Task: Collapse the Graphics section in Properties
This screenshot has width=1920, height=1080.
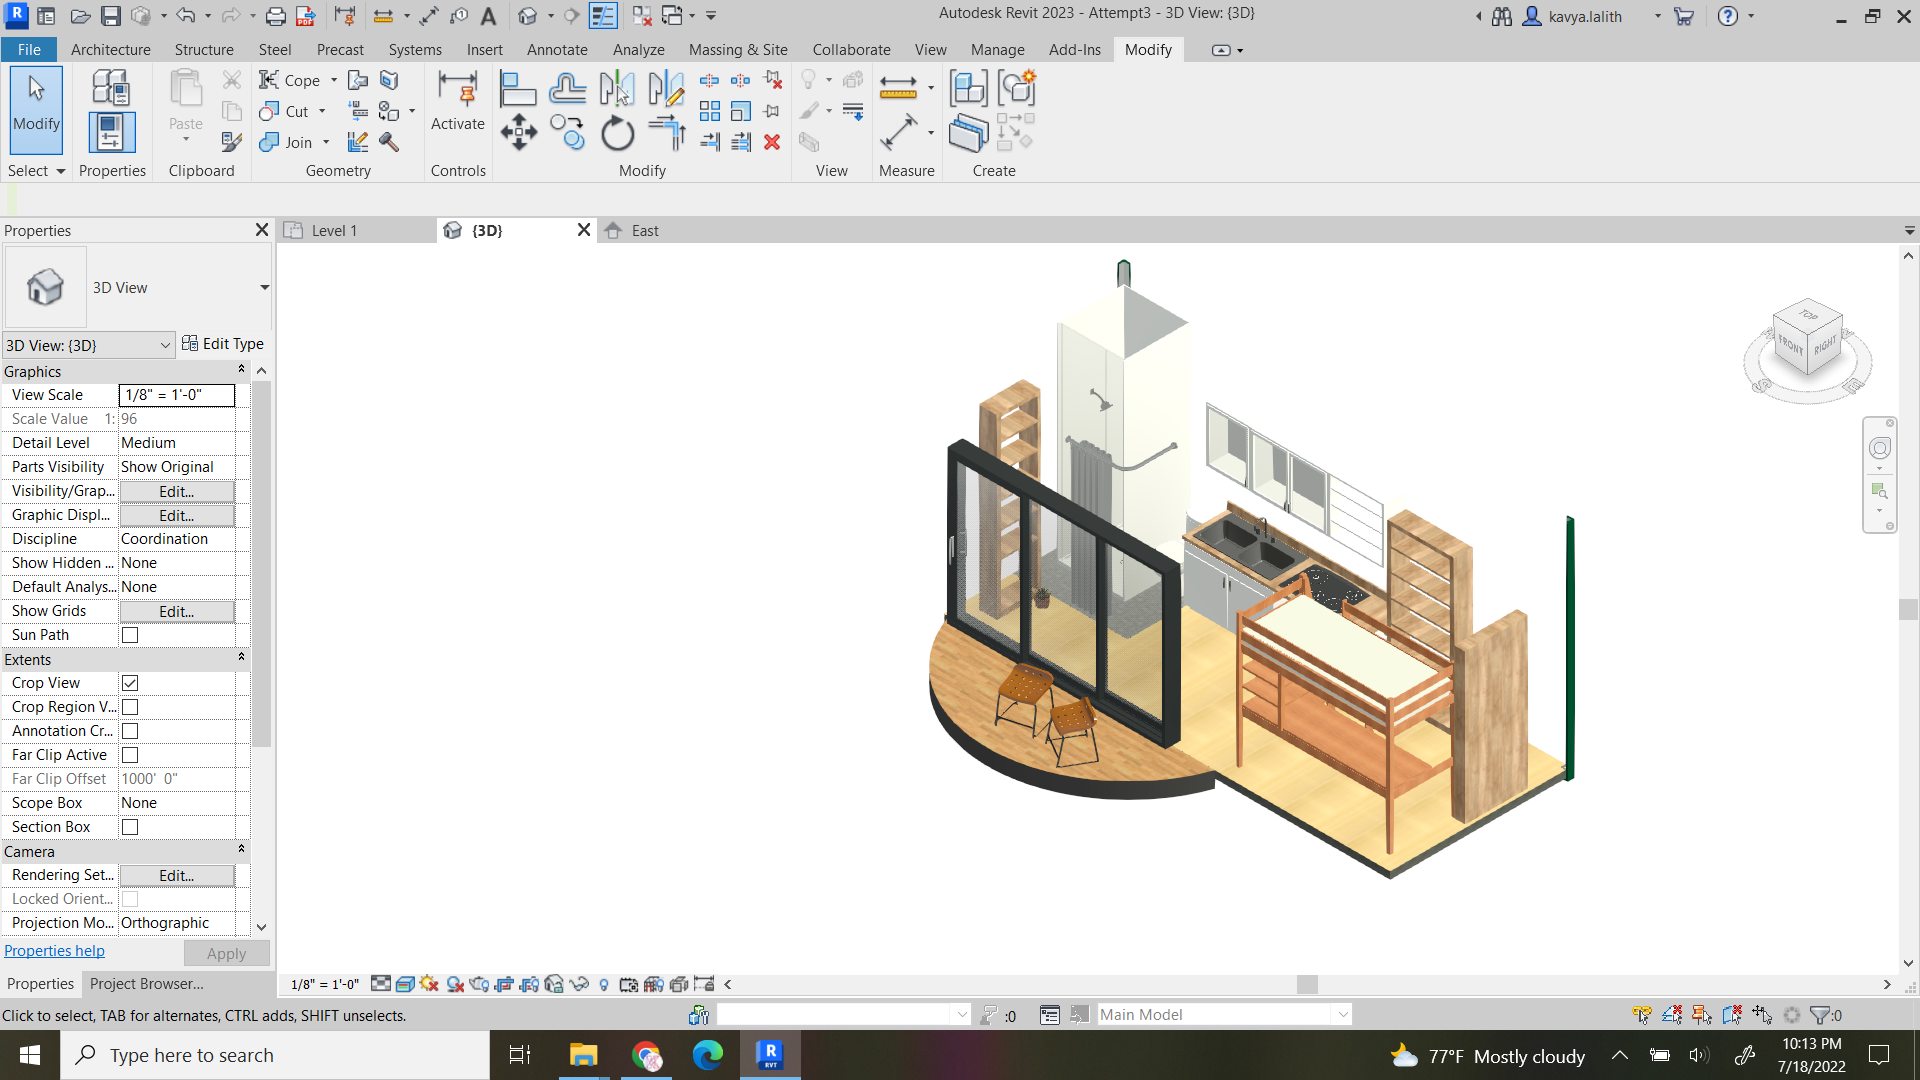Action: pyautogui.click(x=241, y=368)
